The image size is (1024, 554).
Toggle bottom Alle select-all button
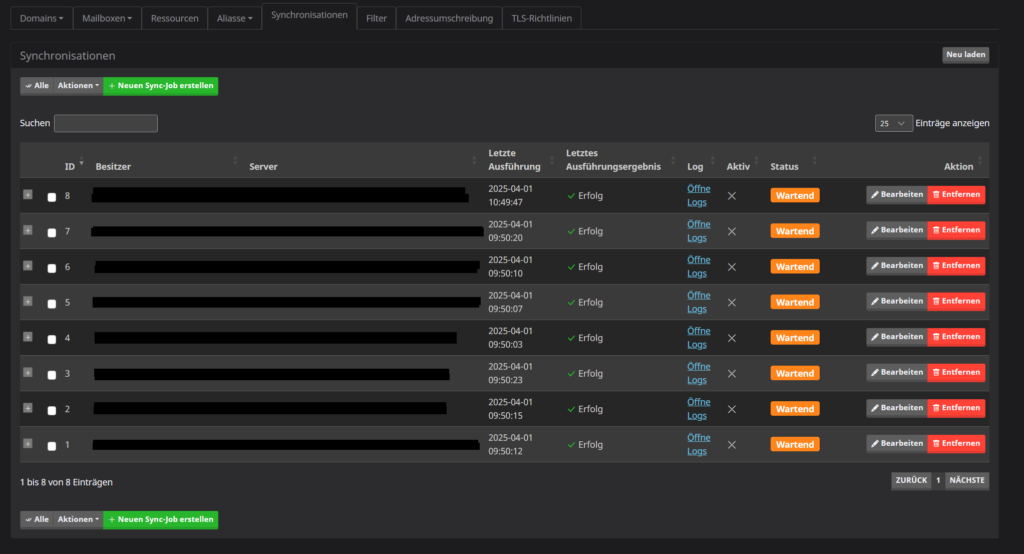37,519
